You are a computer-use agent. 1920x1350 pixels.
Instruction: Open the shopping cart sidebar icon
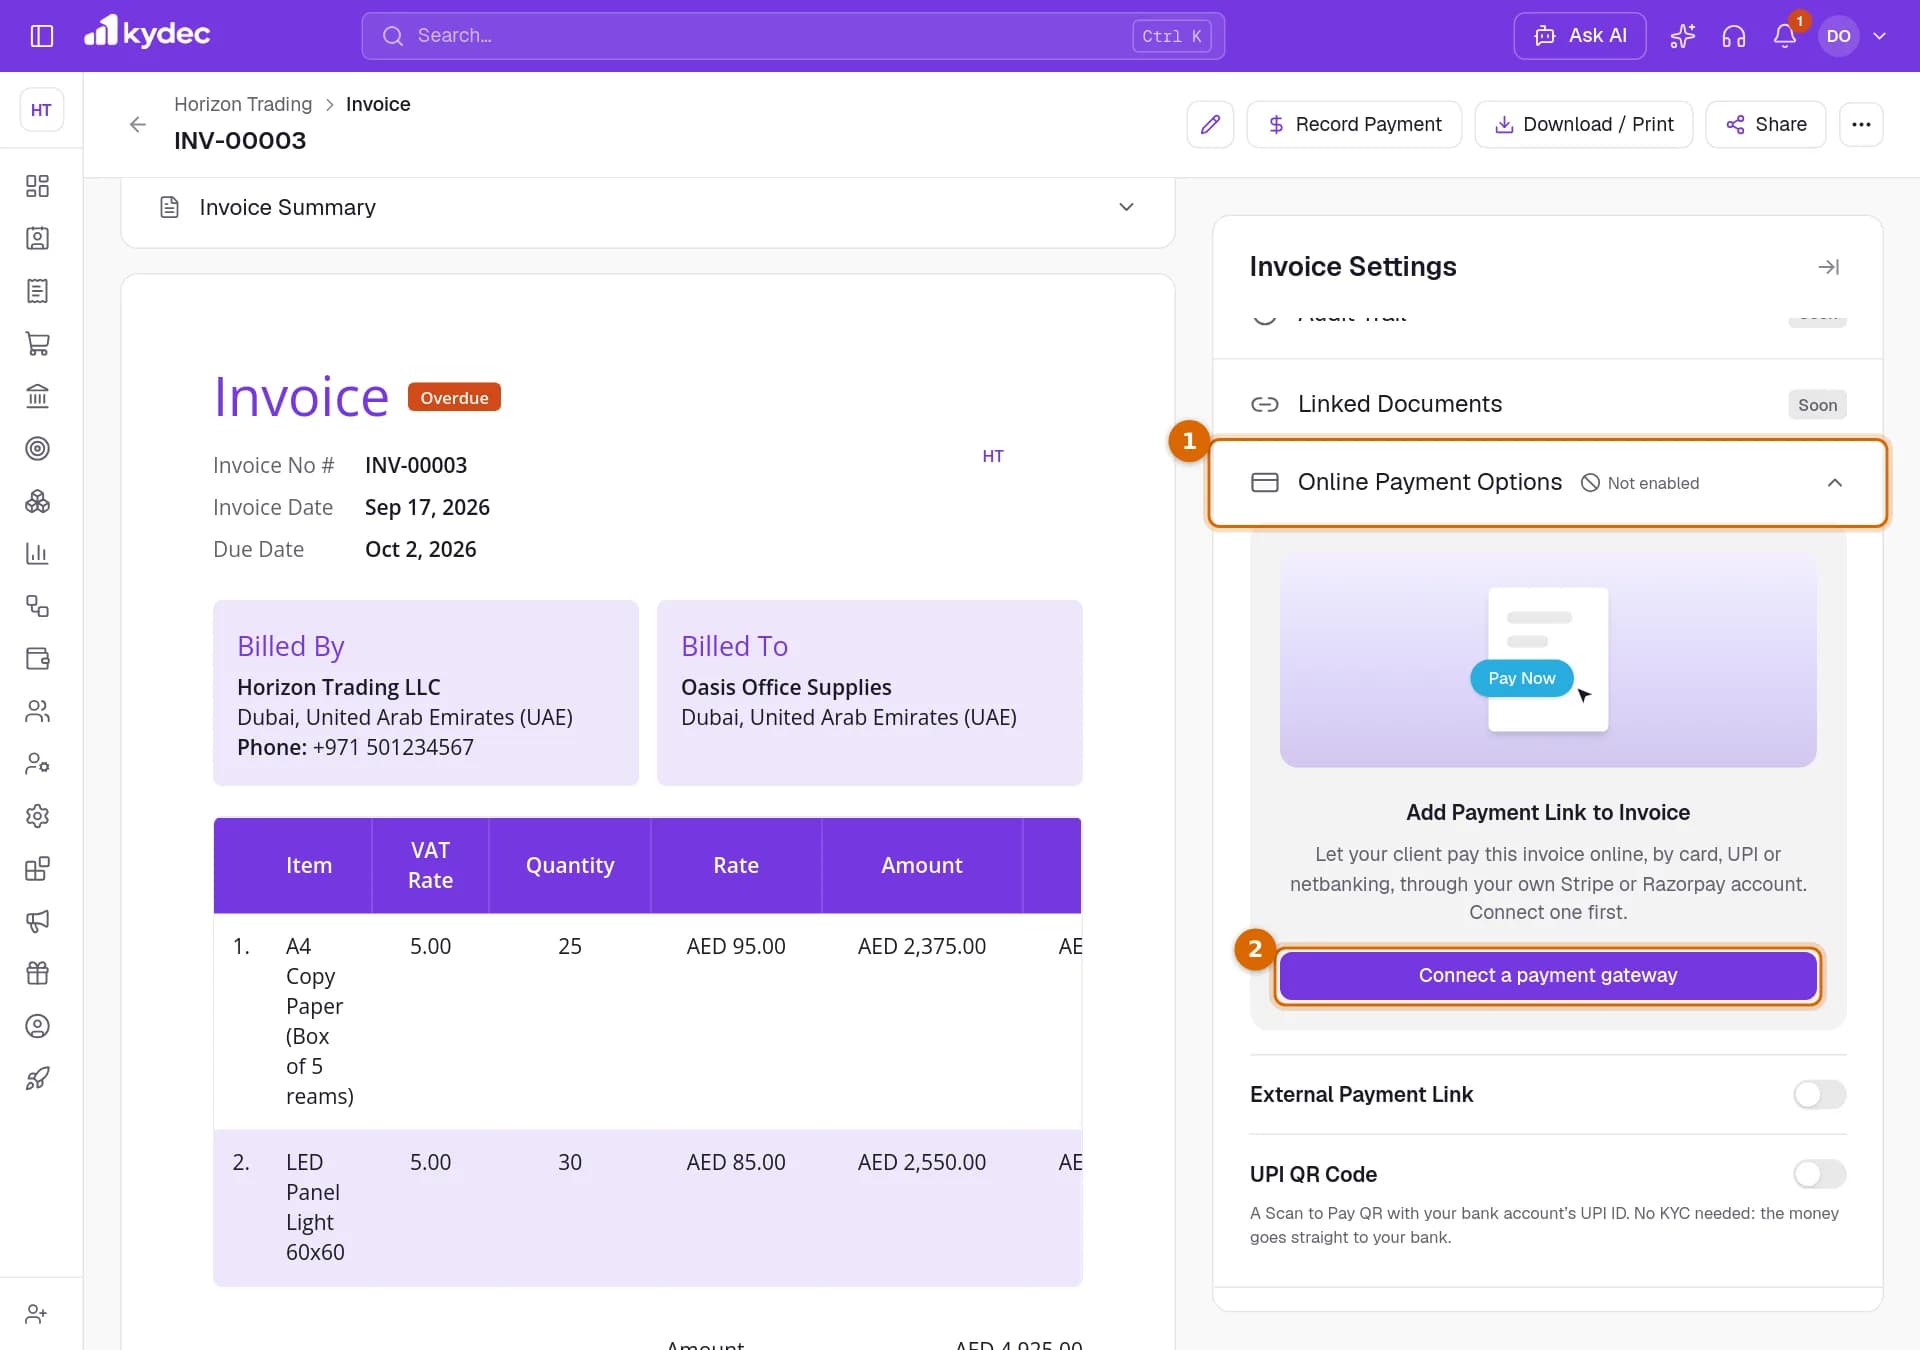pos(37,343)
